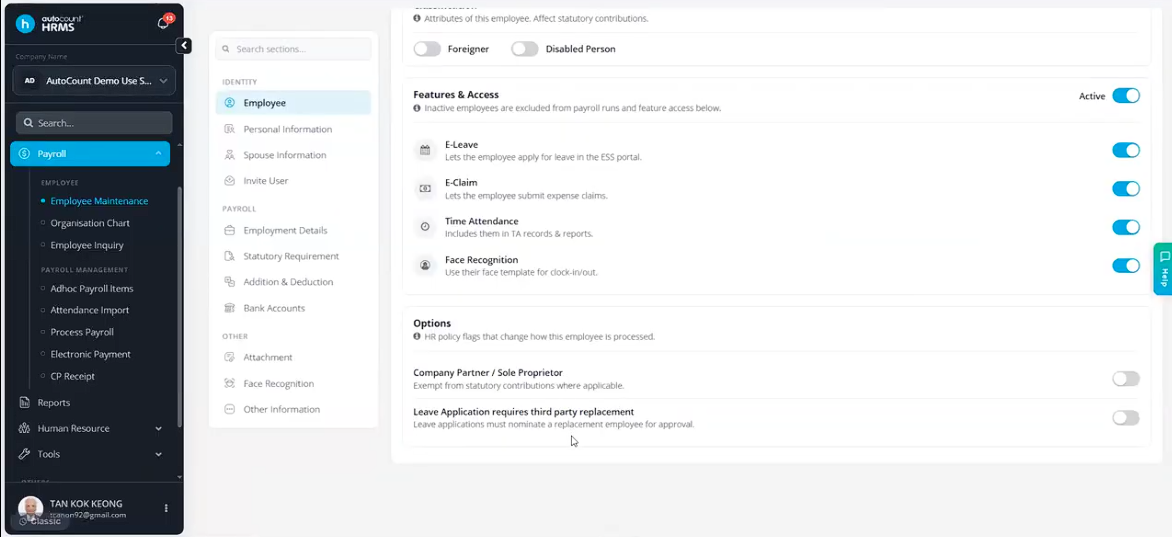Click the Personal Information icon

coord(229,129)
